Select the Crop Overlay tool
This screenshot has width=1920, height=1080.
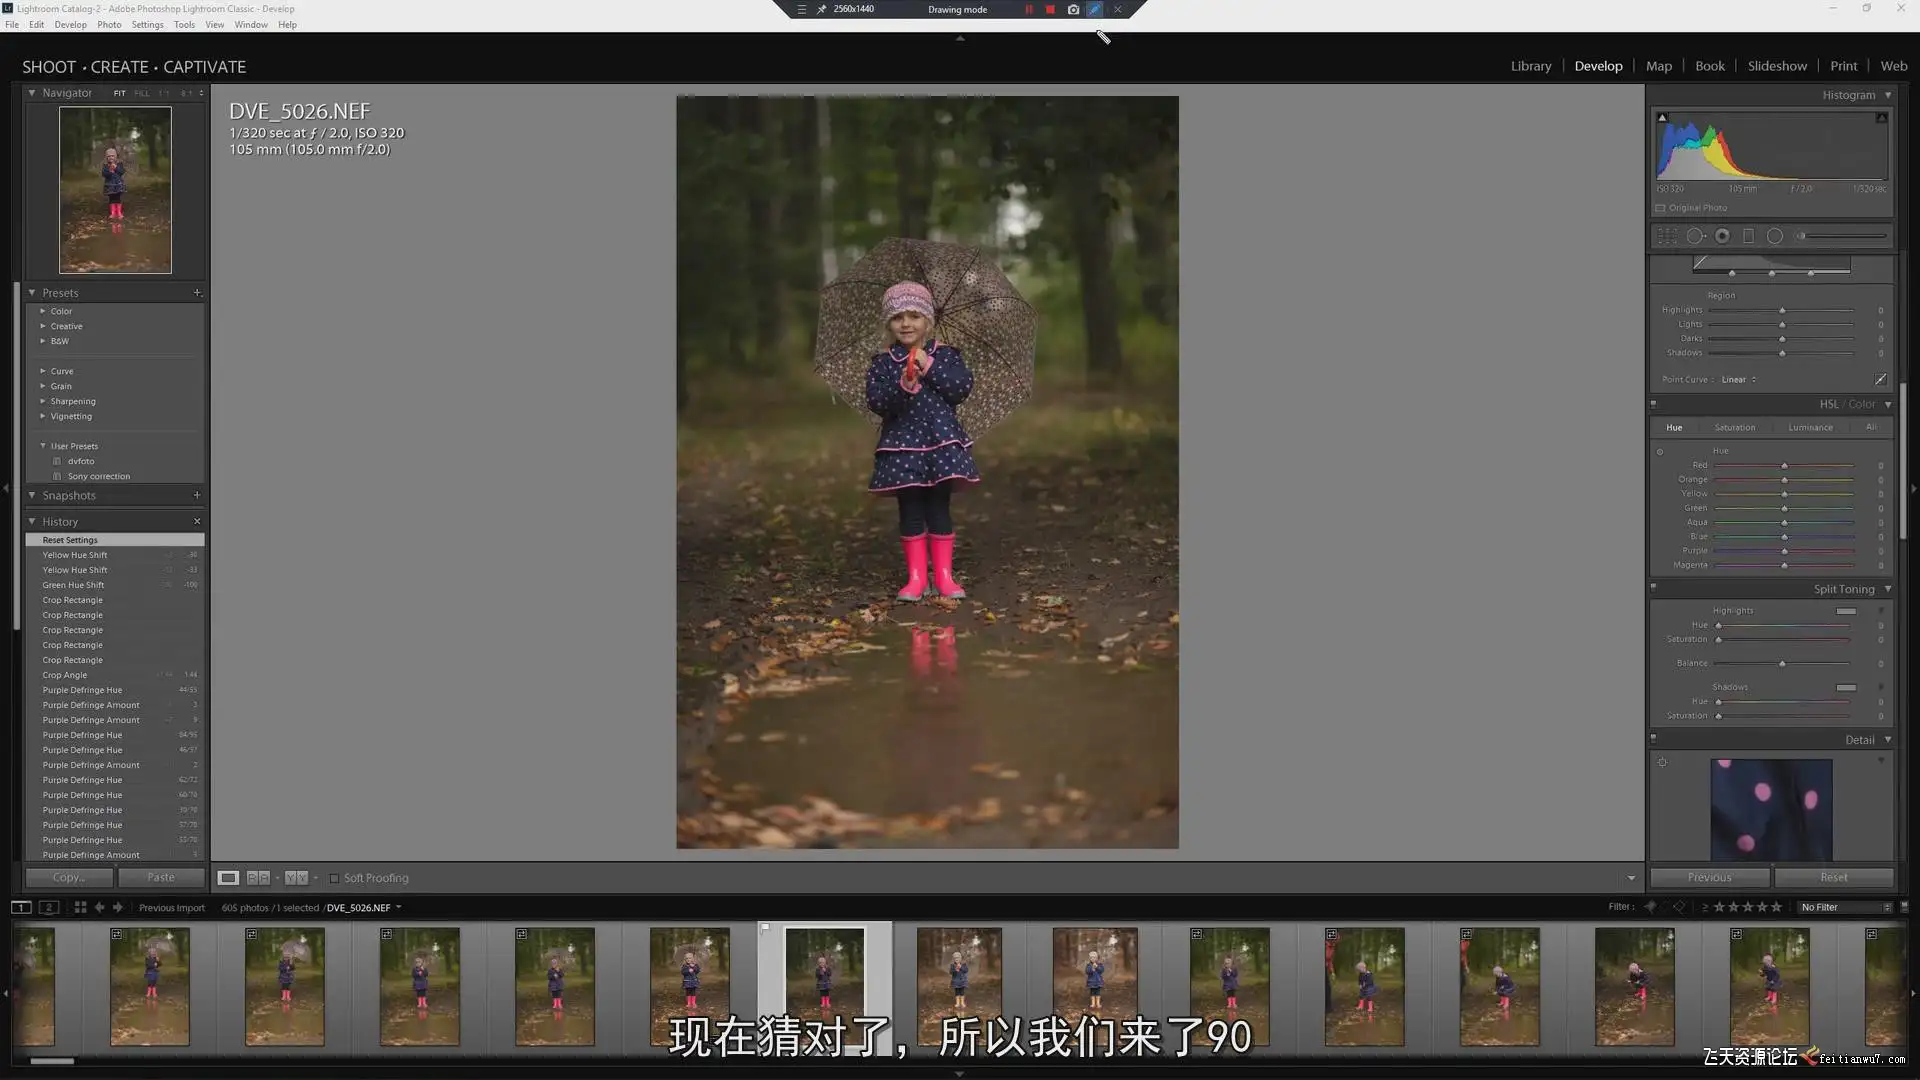[x=1667, y=237]
